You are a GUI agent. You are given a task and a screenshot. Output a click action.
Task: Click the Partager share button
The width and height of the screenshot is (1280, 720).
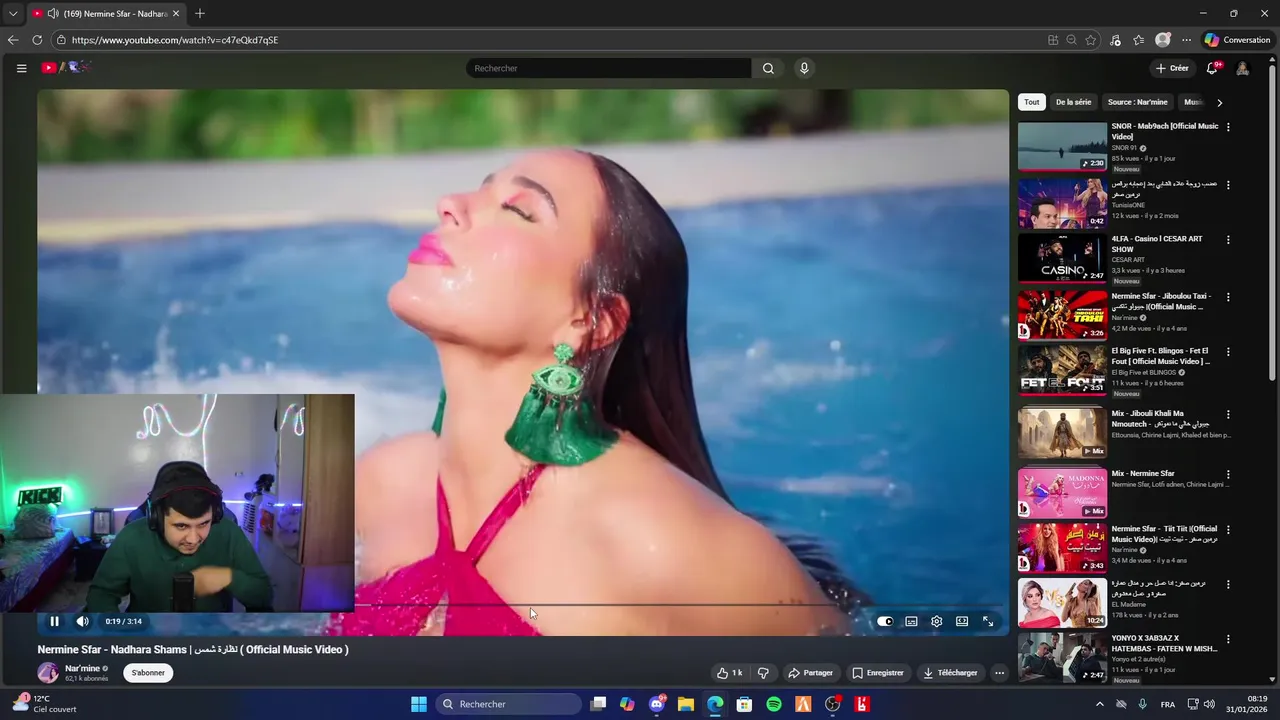pos(810,673)
